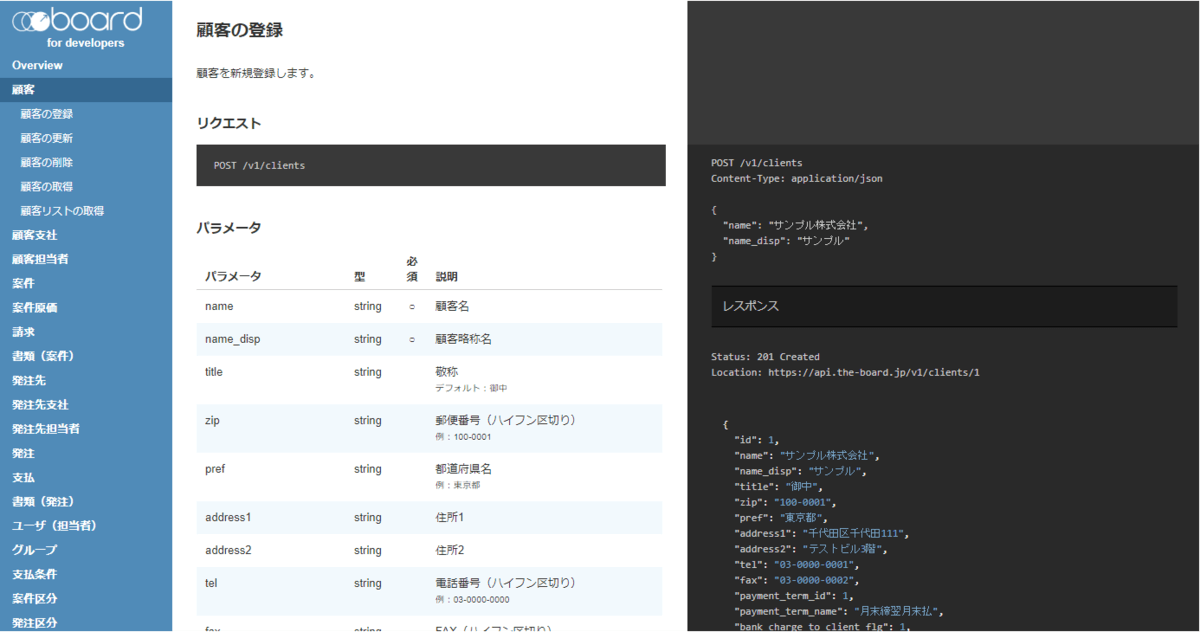This screenshot has height=632, width=1200.
Task: Select グループ in the sidebar
Action: point(35,550)
